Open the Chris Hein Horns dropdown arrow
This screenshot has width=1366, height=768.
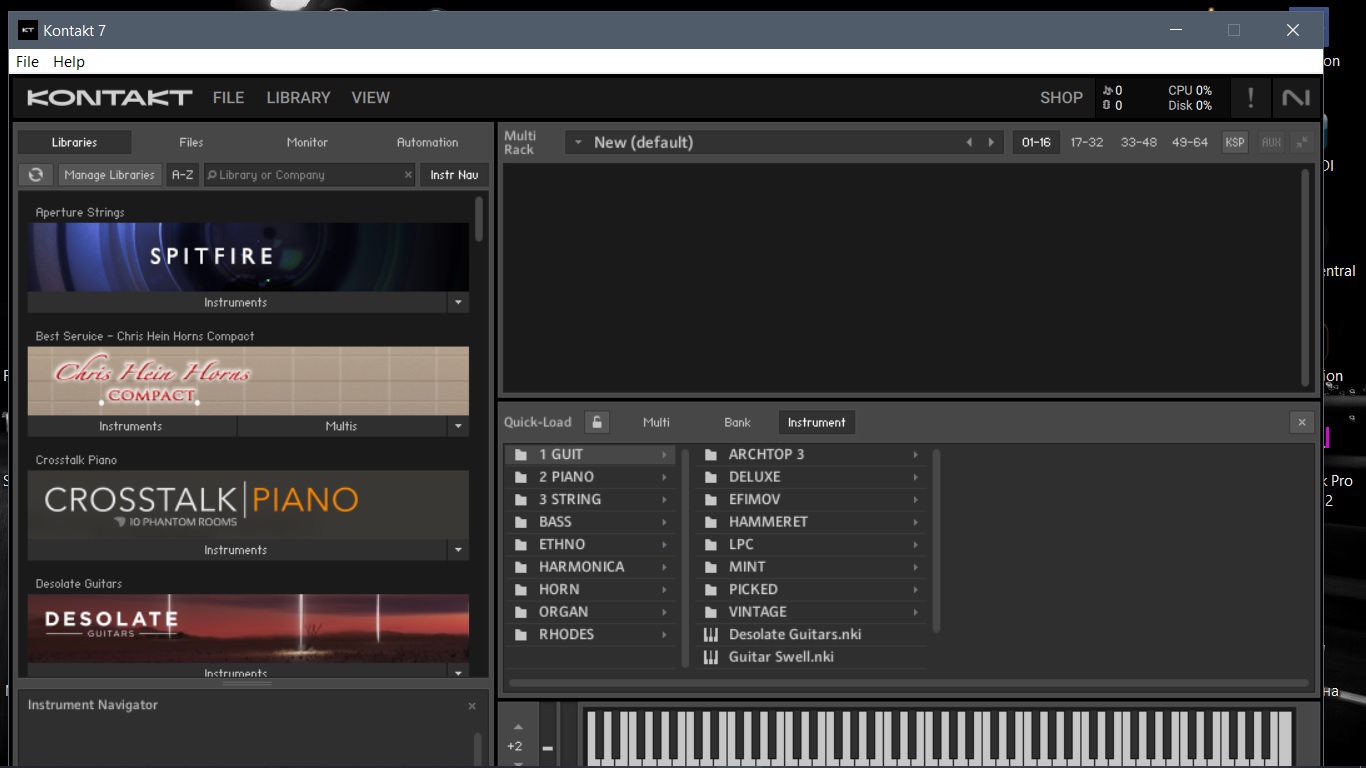(458, 426)
